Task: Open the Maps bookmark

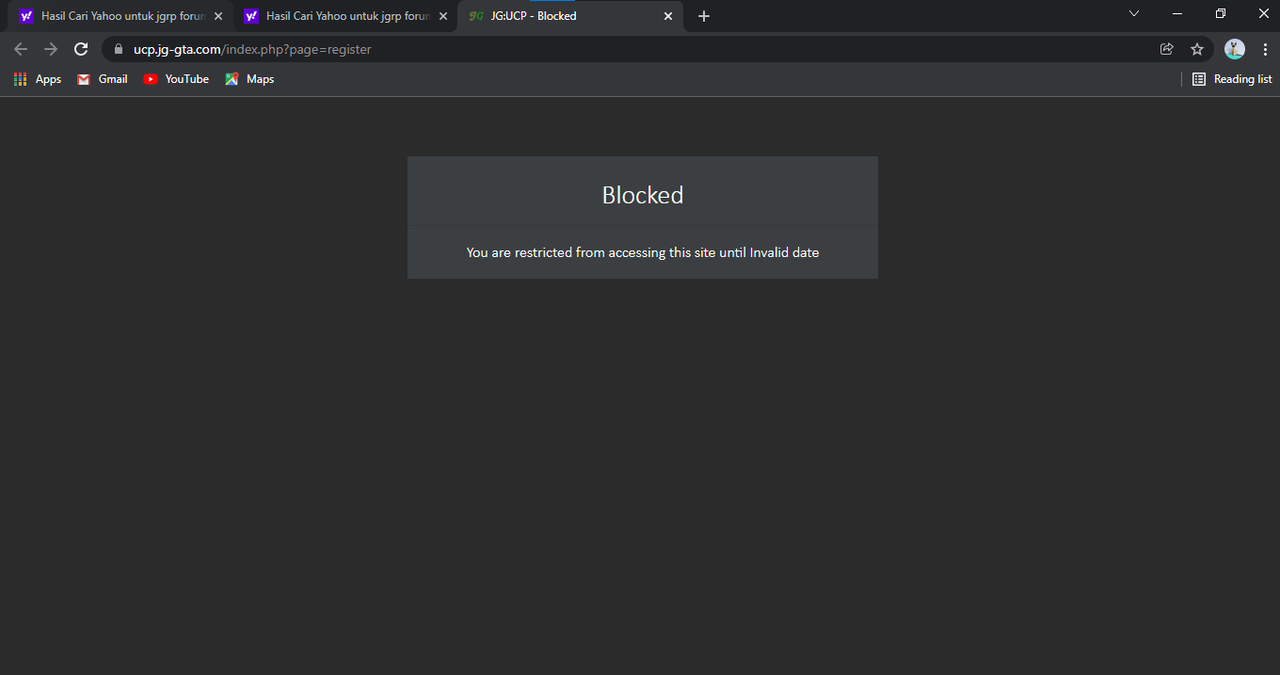Action: 249,79
